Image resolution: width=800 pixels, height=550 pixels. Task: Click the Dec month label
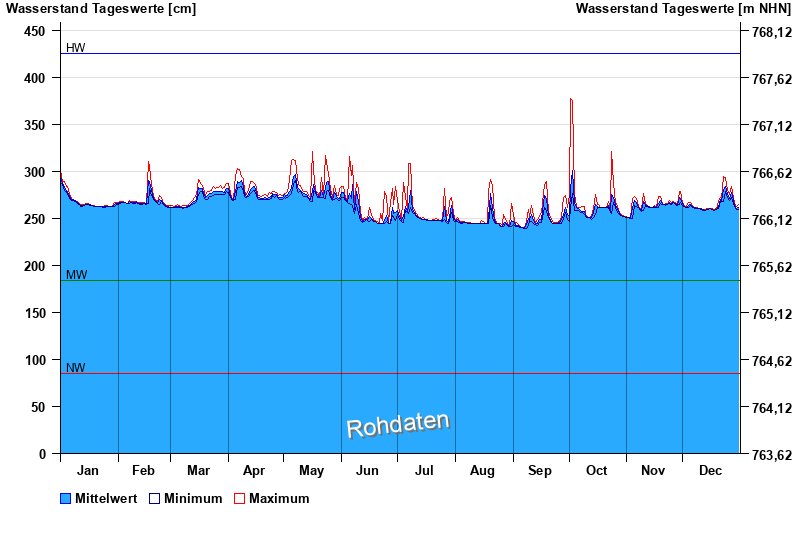[x=710, y=470]
